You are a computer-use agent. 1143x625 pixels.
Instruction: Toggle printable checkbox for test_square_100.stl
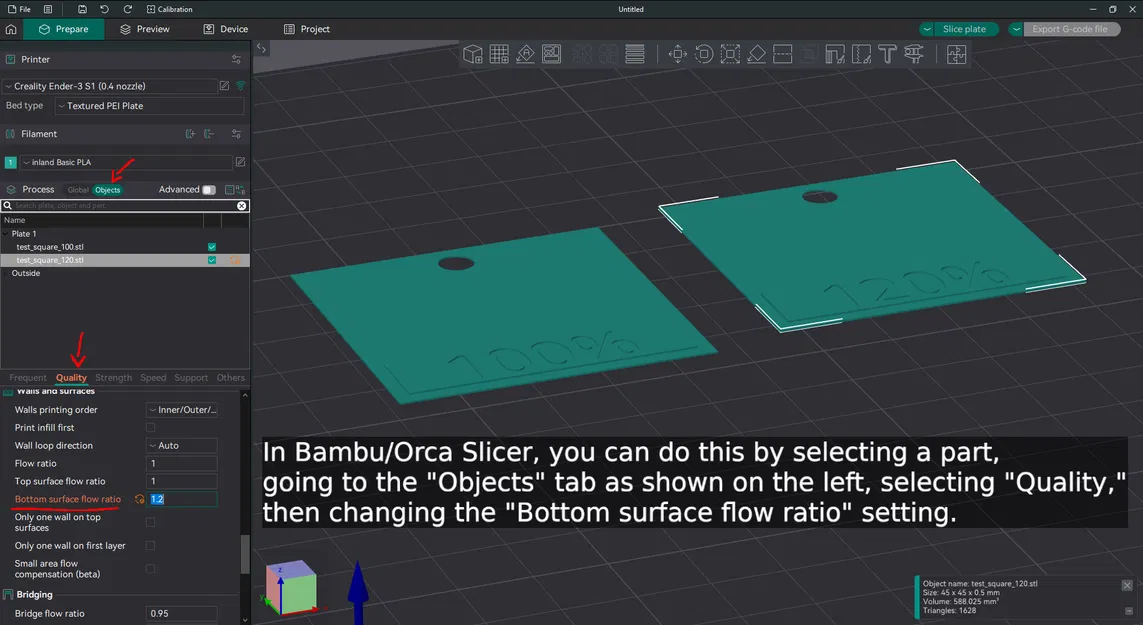pyautogui.click(x=212, y=247)
